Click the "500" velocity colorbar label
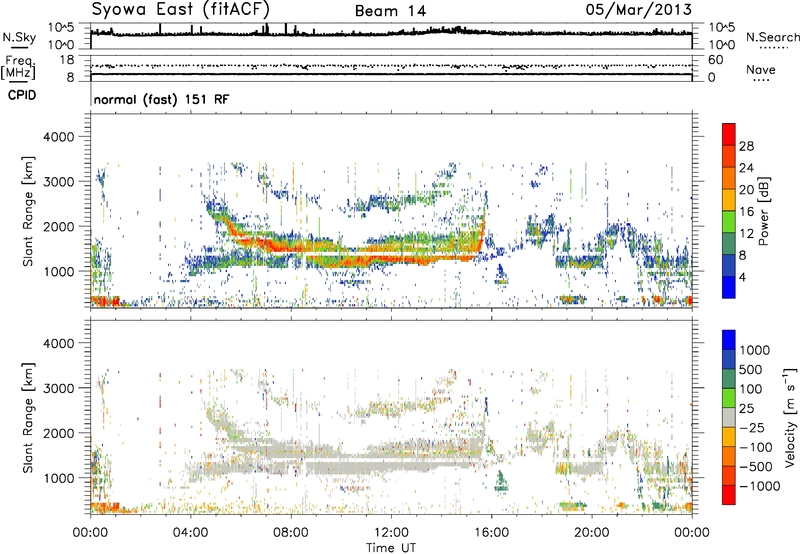The image size is (800, 554). (x=751, y=369)
